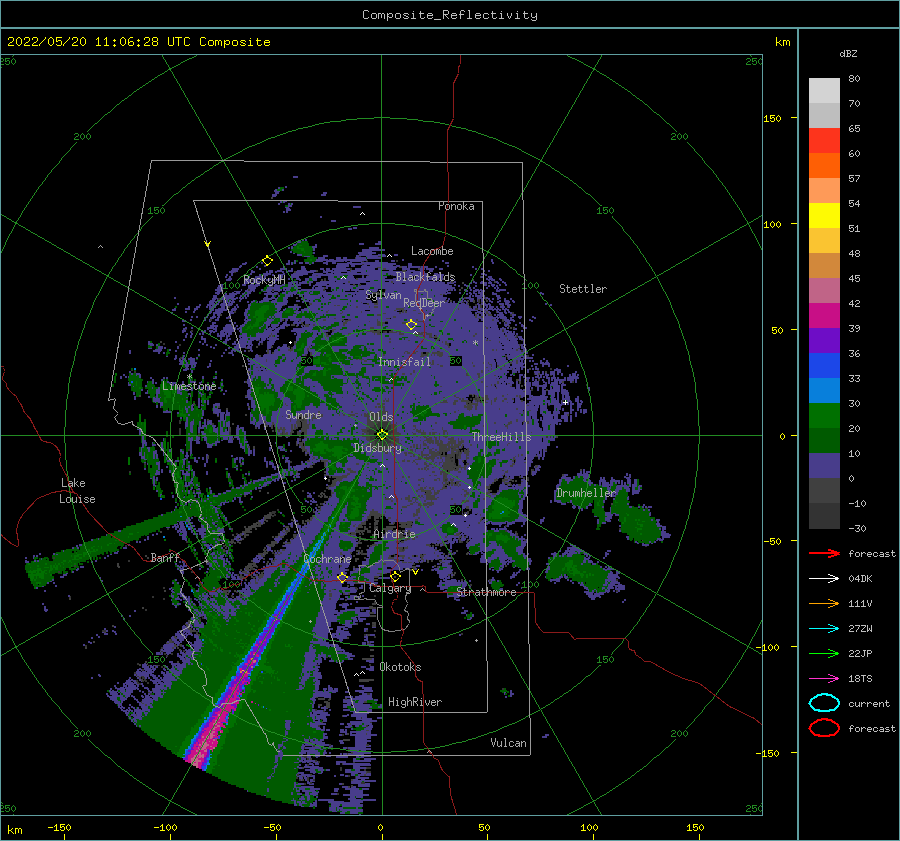Click the Composite_Reflectivity title
Viewport: 900px width, 841px height.
point(450,15)
